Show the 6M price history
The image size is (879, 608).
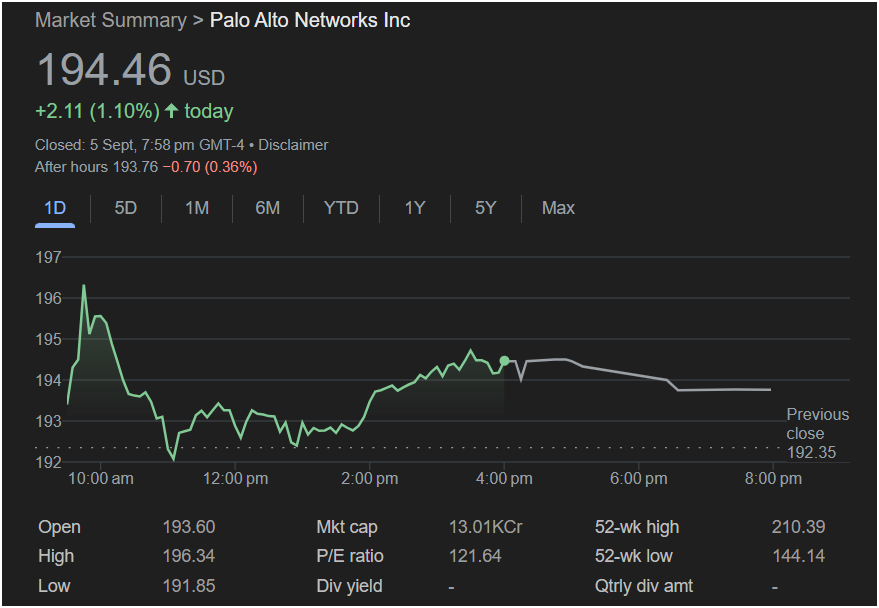(267, 208)
